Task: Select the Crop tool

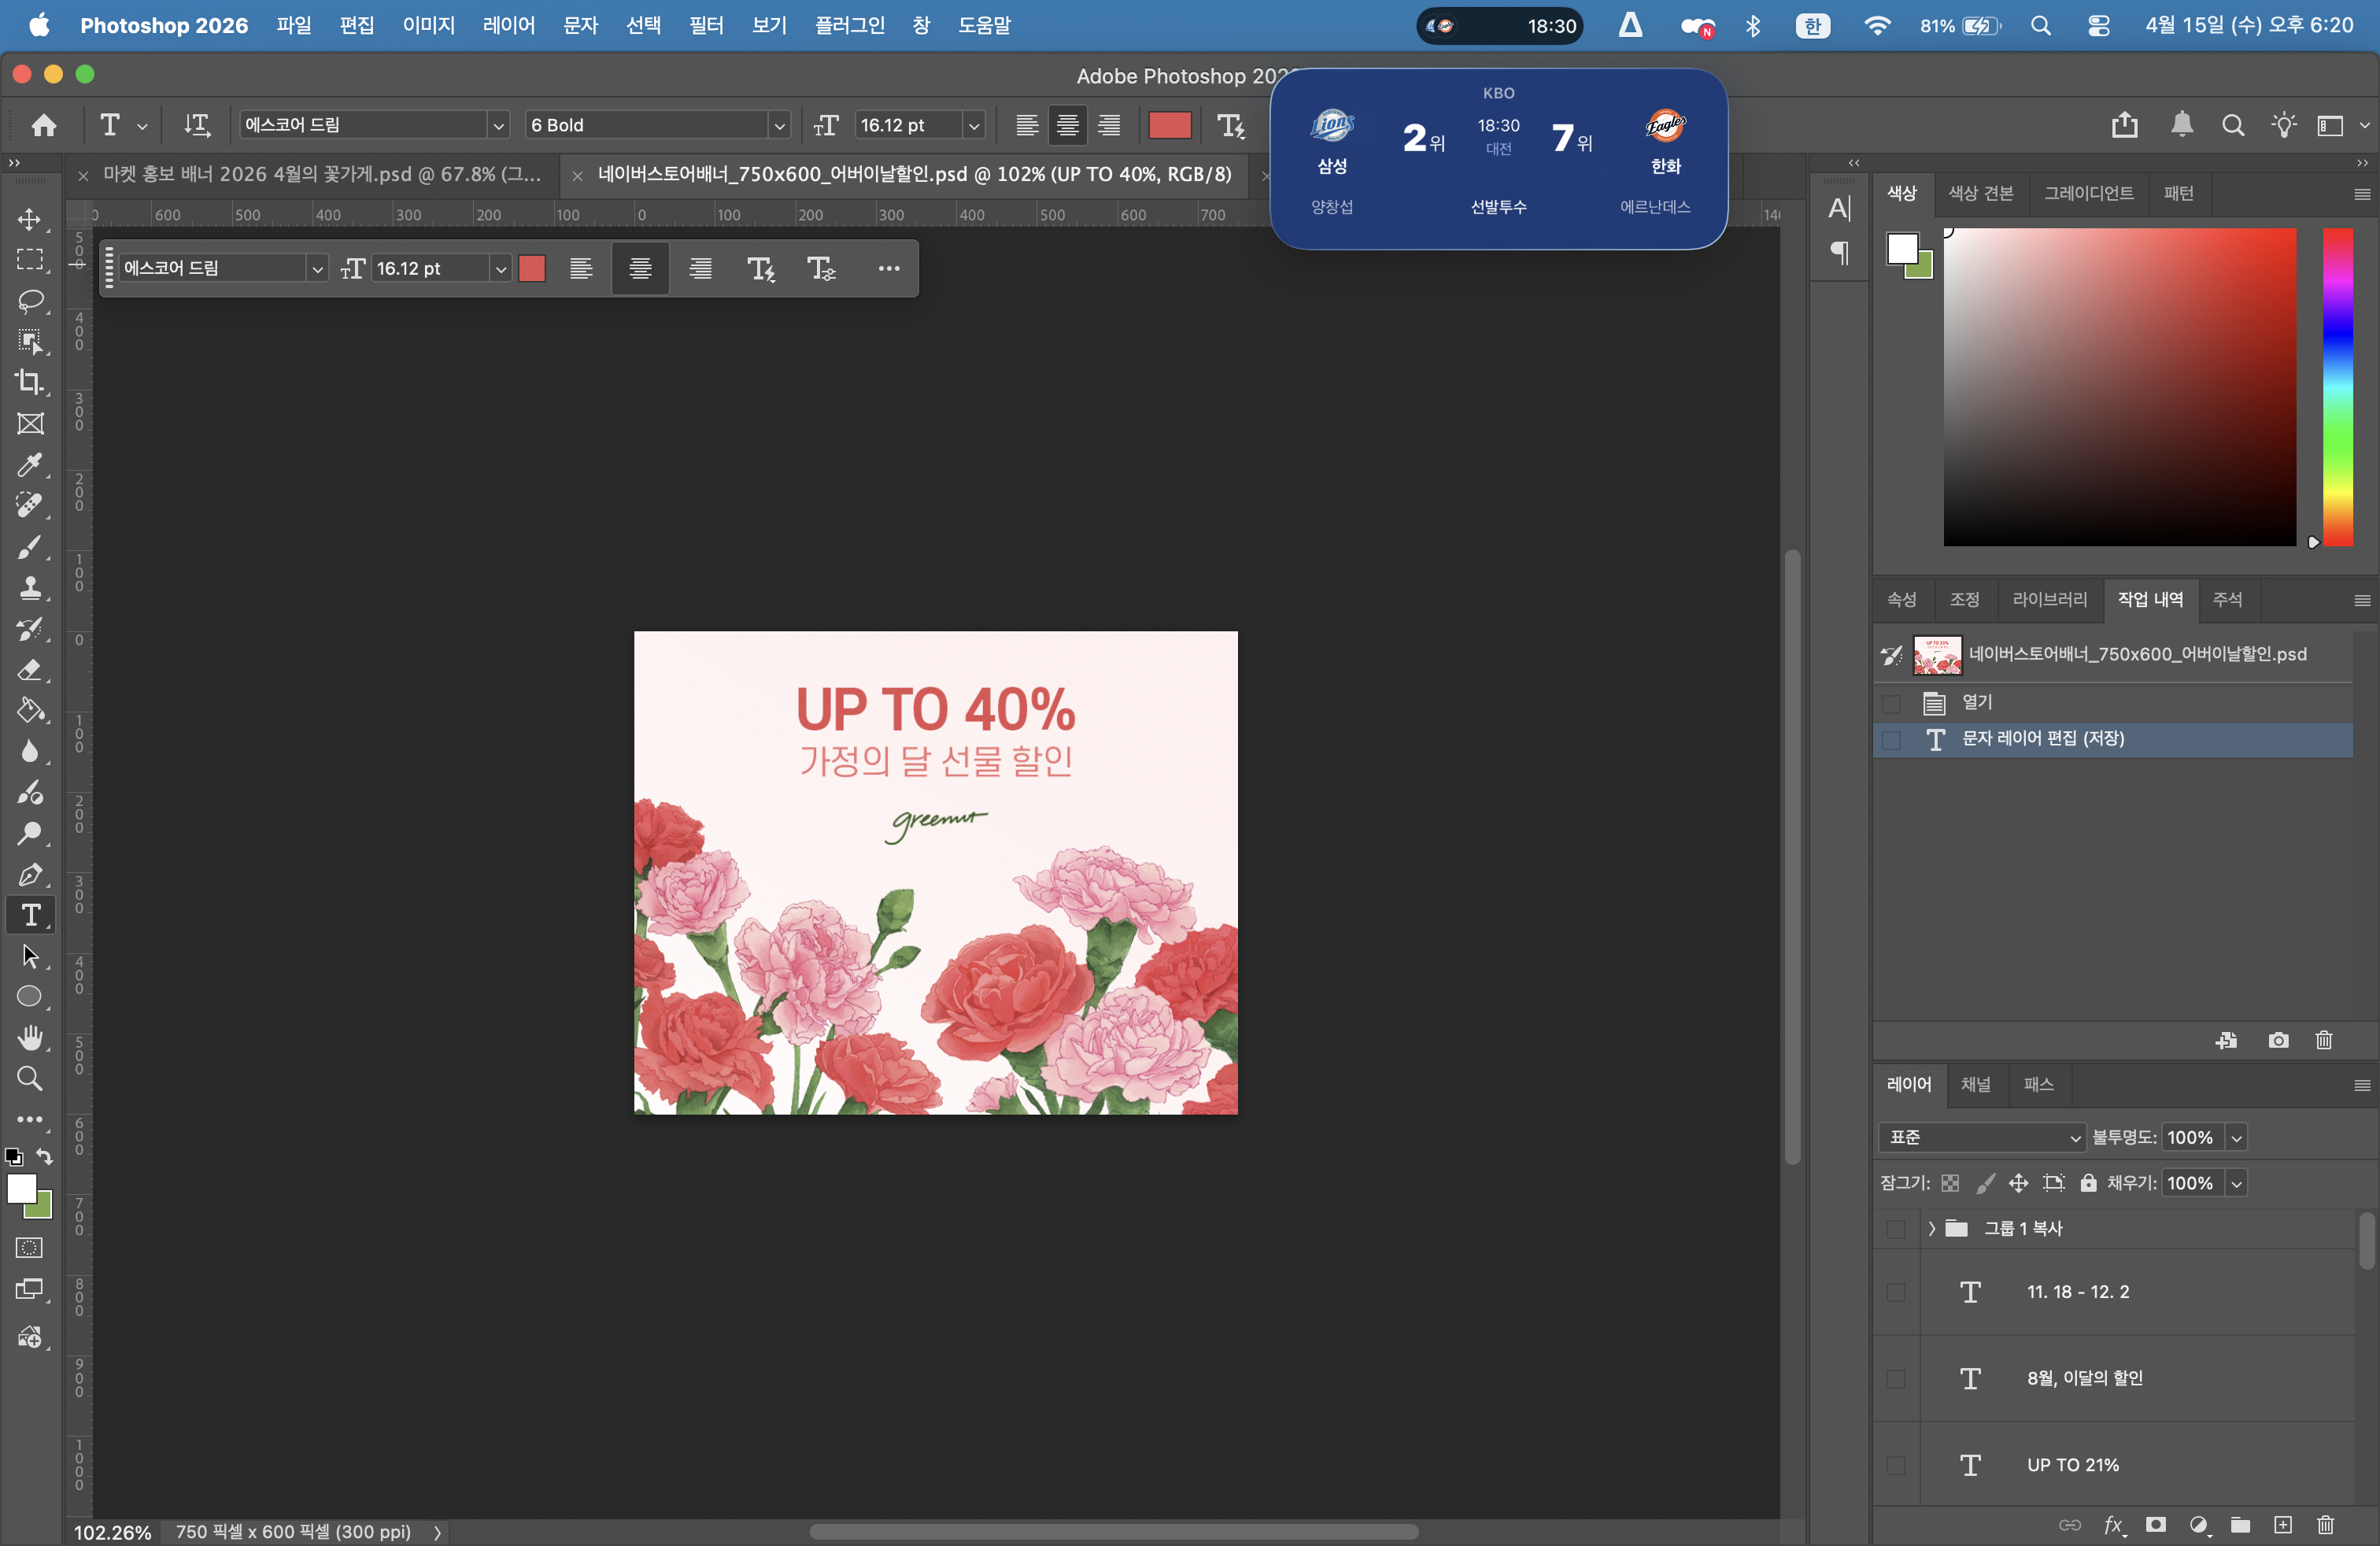Action: pos(30,383)
